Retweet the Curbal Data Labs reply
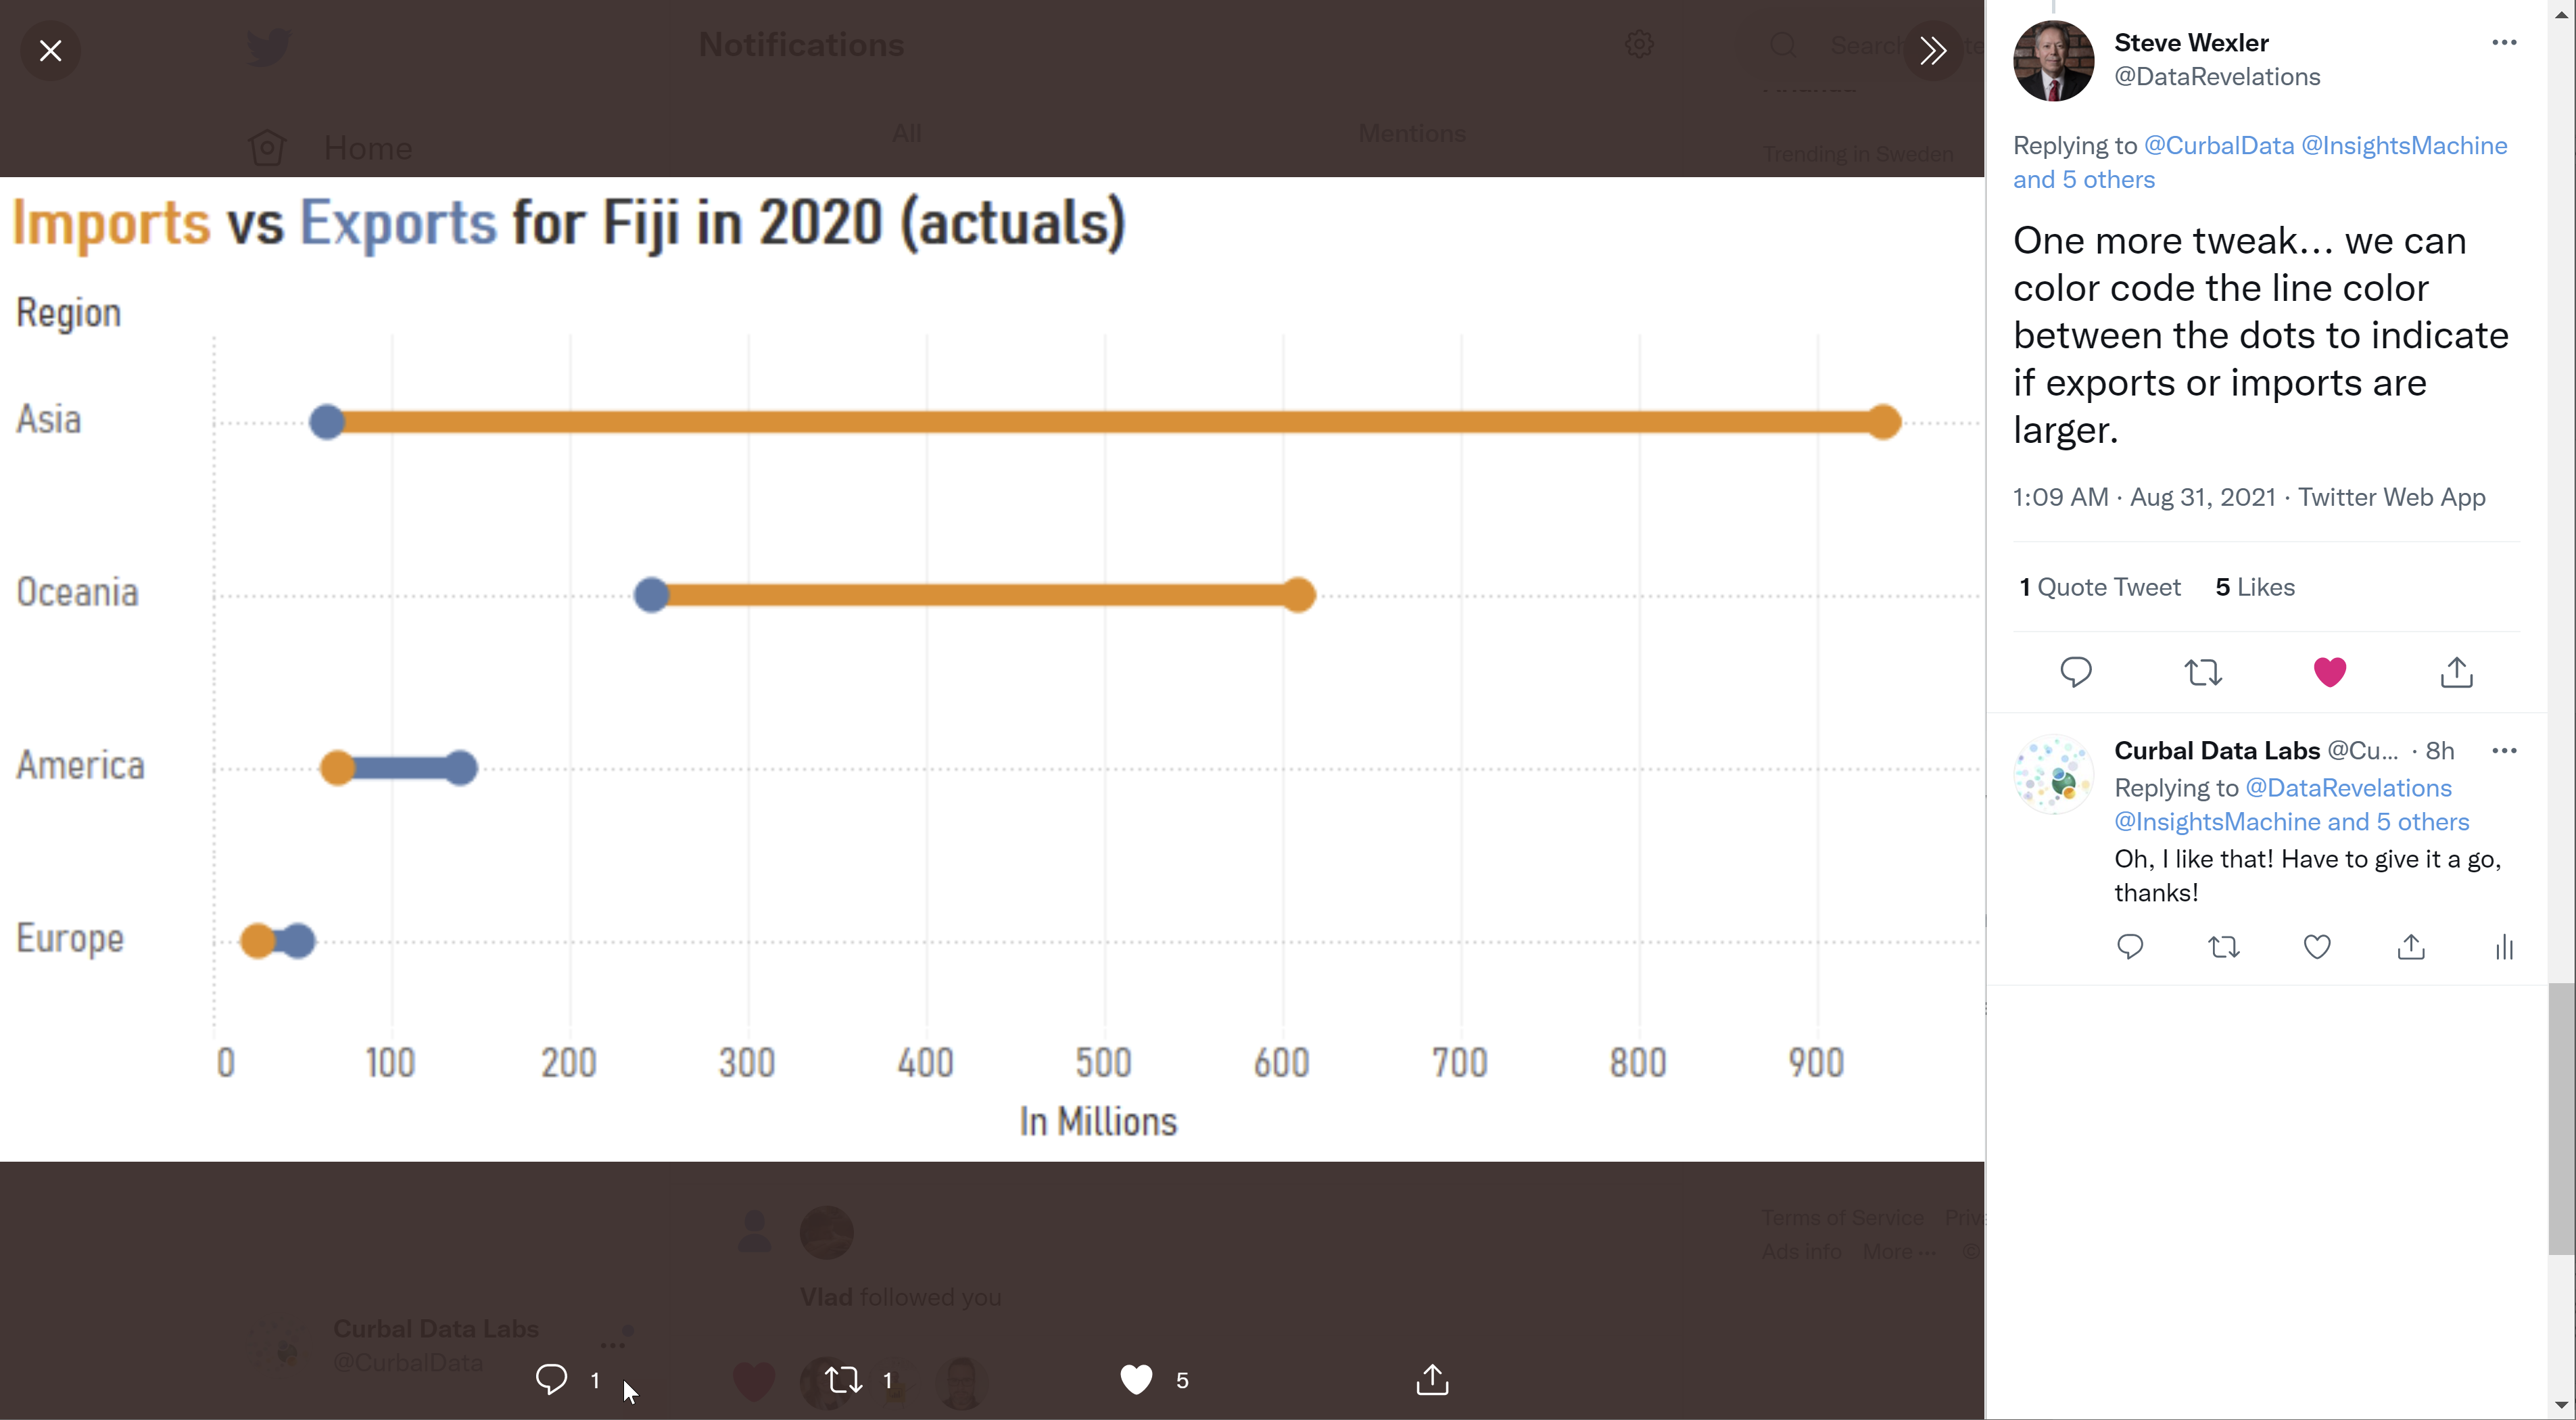The image size is (2576, 1420). tap(2224, 947)
